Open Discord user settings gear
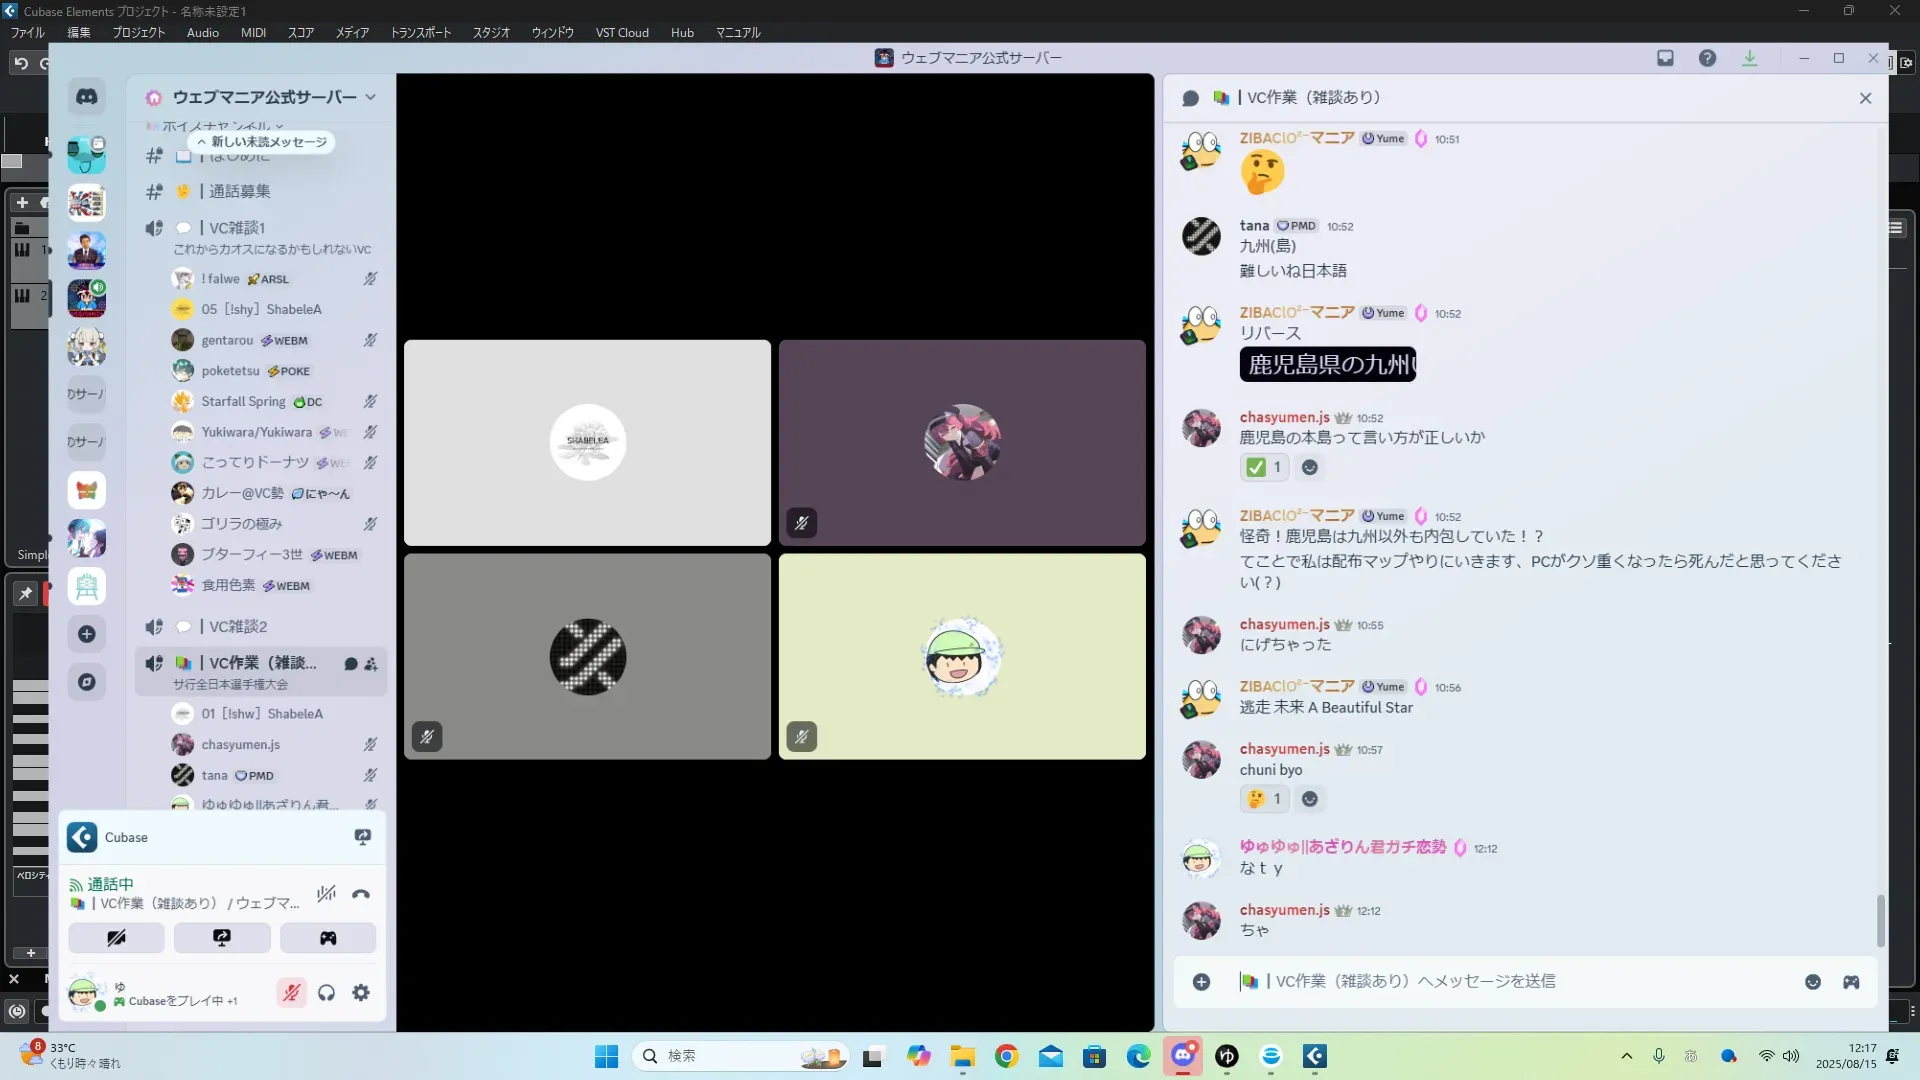This screenshot has height=1080, width=1920. [361, 993]
